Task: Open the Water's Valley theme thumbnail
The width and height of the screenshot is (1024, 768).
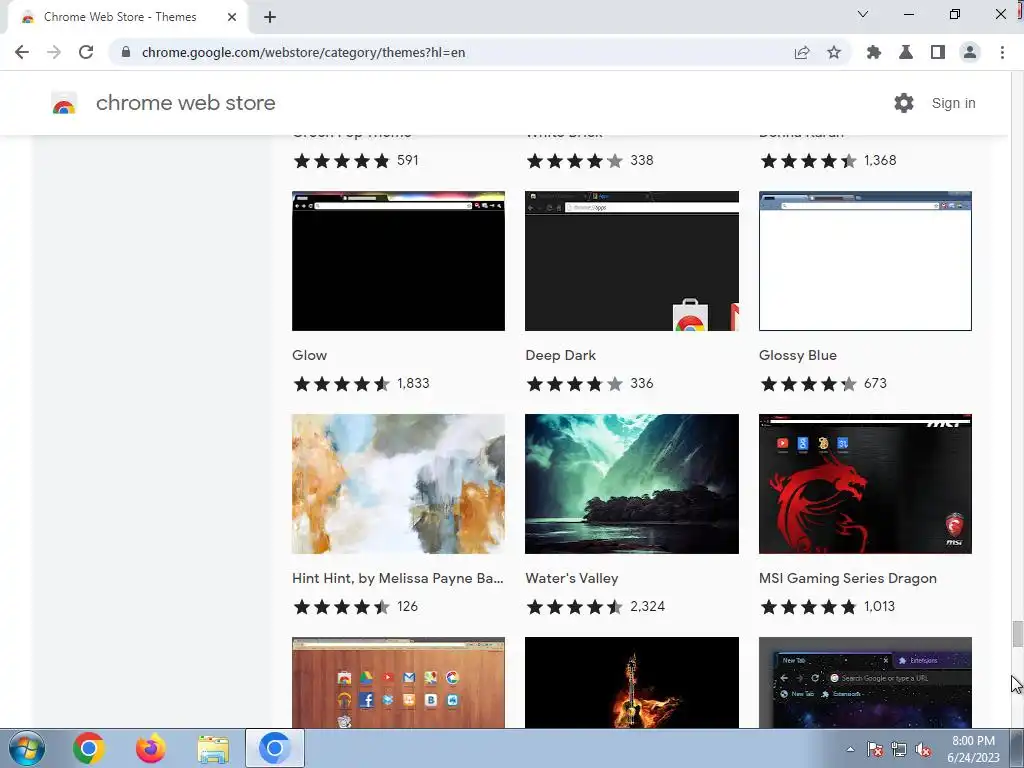Action: pyautogui.click(x=632, y=484)
